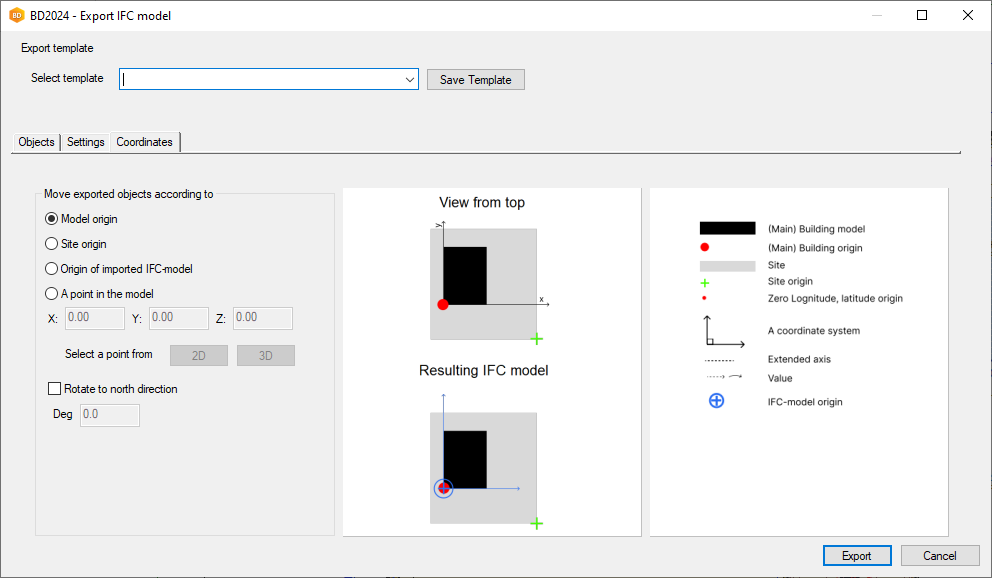
Task: Click the green site origin cross in top view
Action: pyautogui.click(x=536, y=339)
